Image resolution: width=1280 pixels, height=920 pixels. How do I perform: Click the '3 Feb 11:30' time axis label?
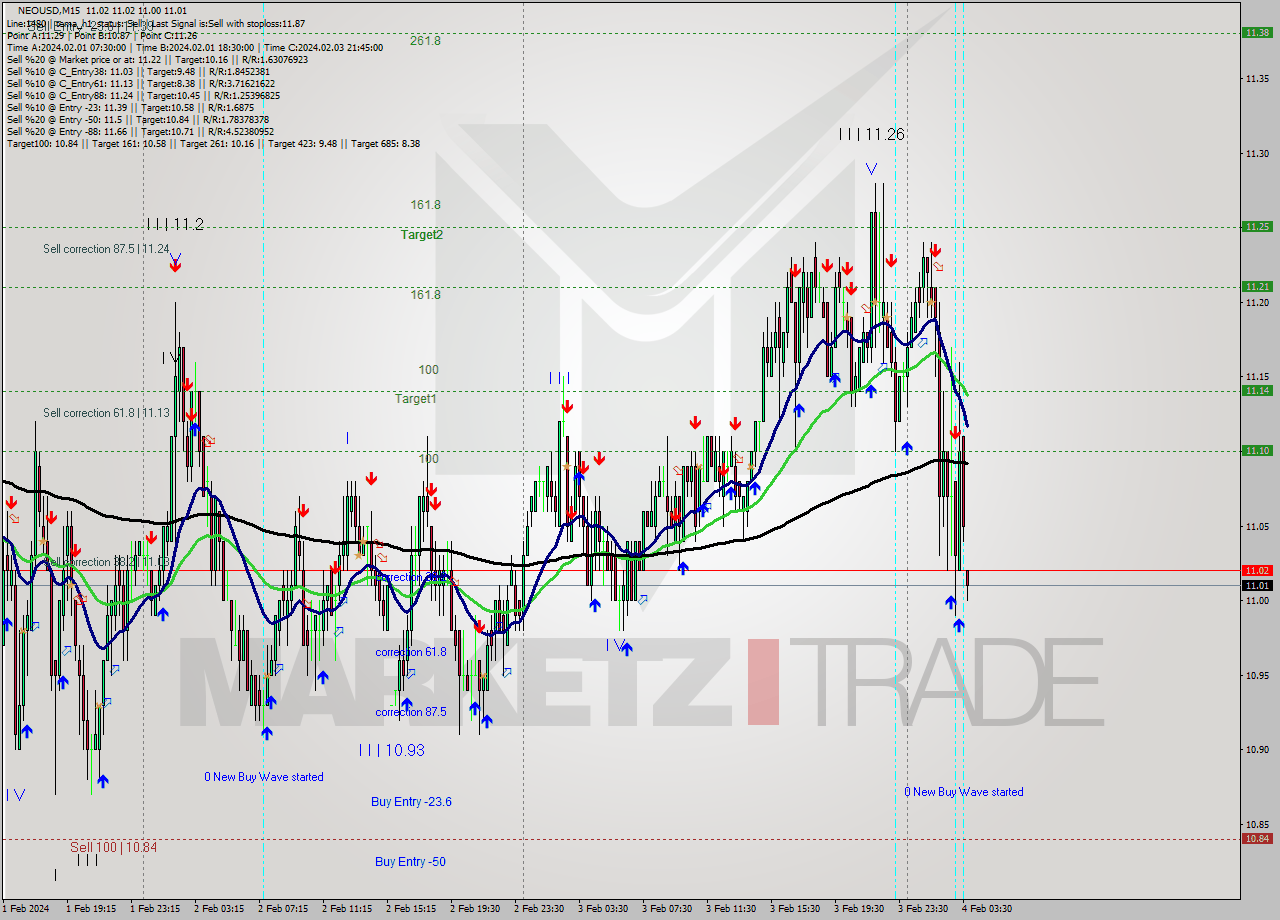pos(731,909)
